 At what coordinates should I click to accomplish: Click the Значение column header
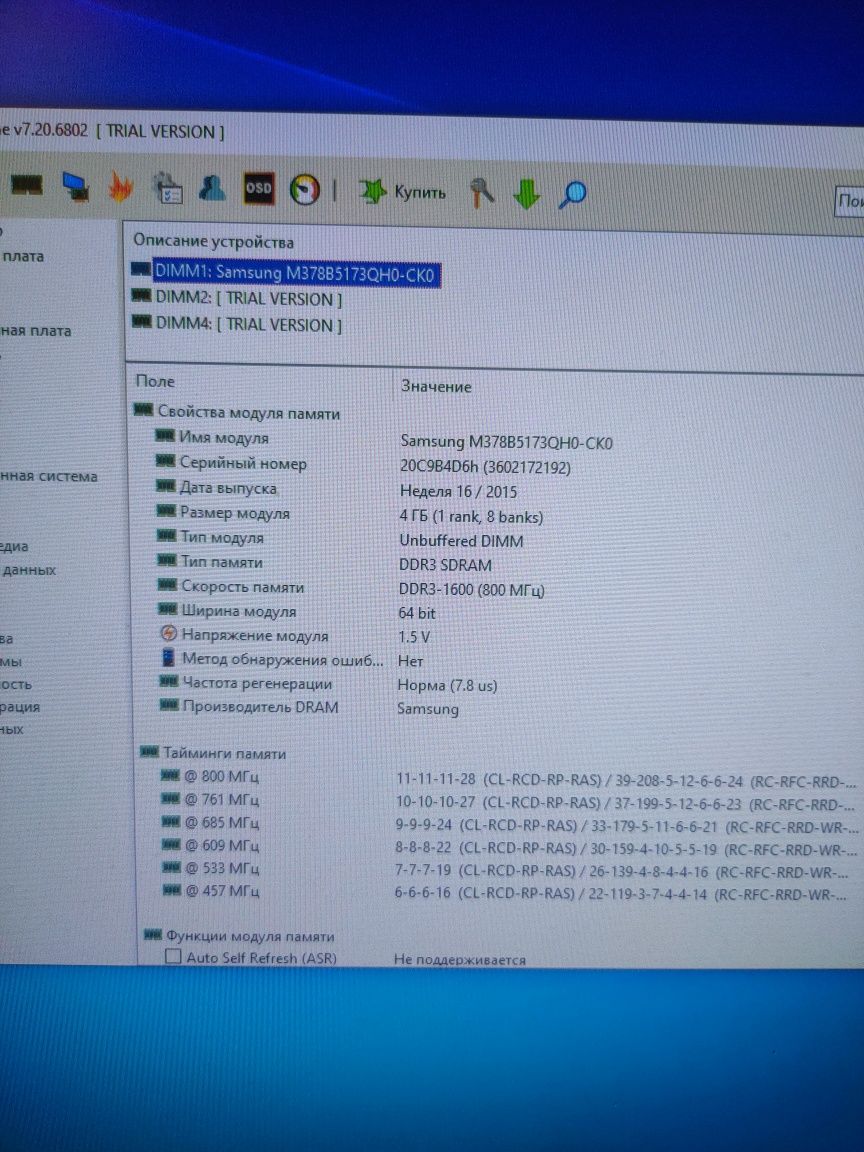(436, 386)
